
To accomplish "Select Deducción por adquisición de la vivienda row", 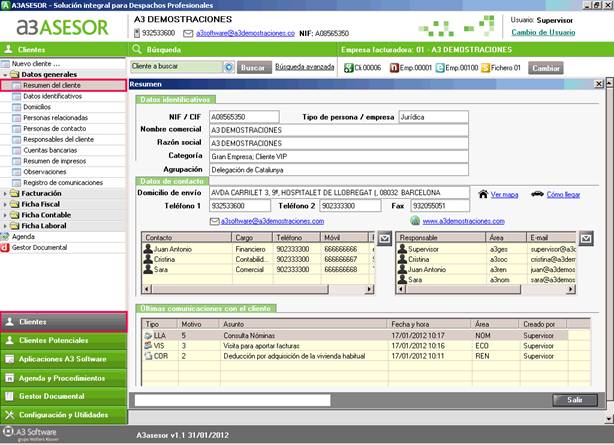I will click(x=355, y=356).
